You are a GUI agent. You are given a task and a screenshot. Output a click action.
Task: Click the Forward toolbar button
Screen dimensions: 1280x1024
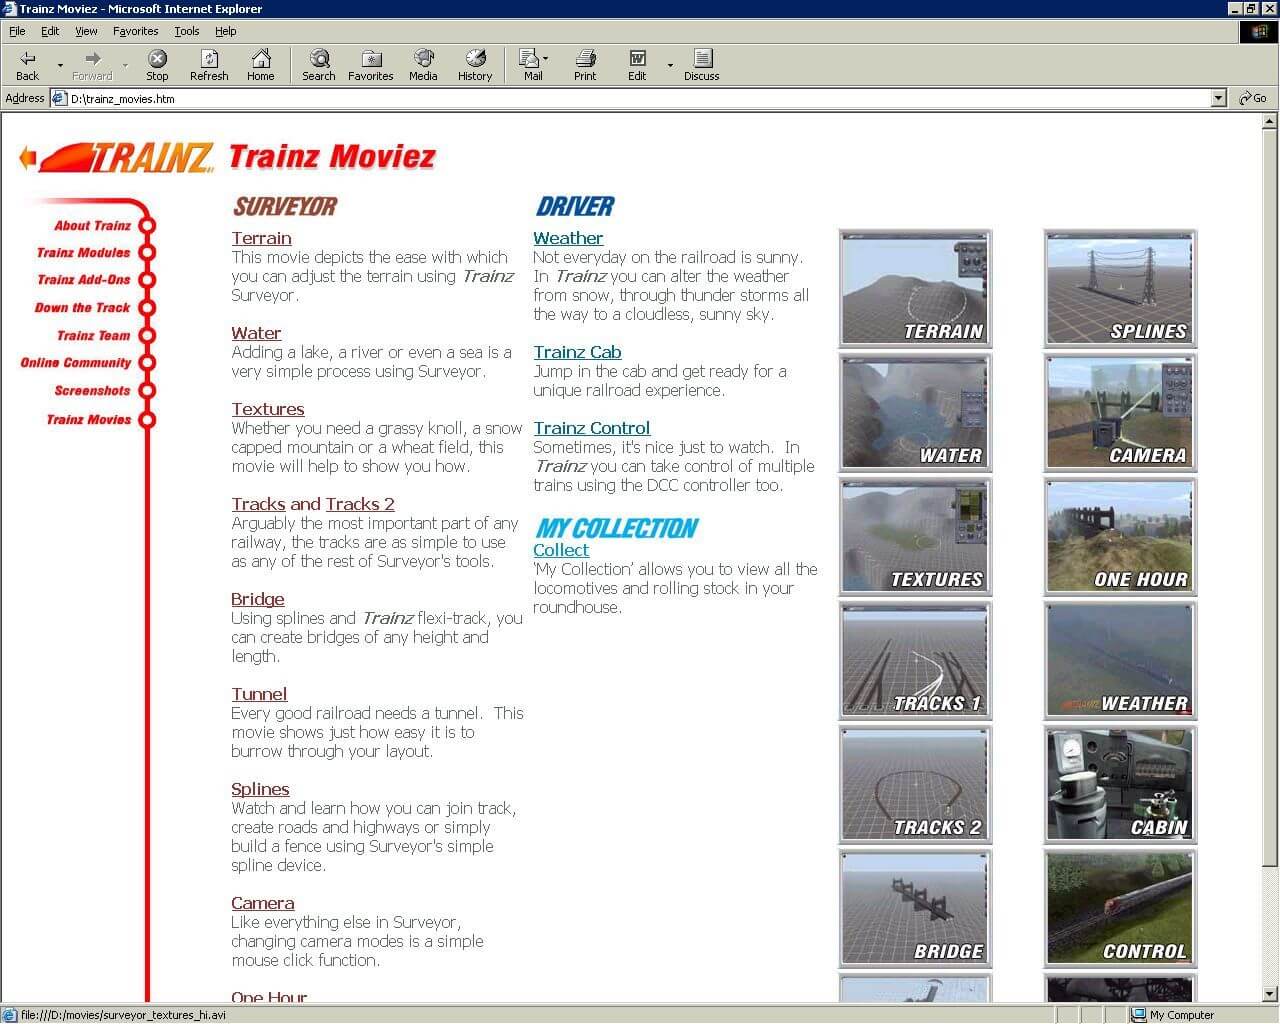92,65
